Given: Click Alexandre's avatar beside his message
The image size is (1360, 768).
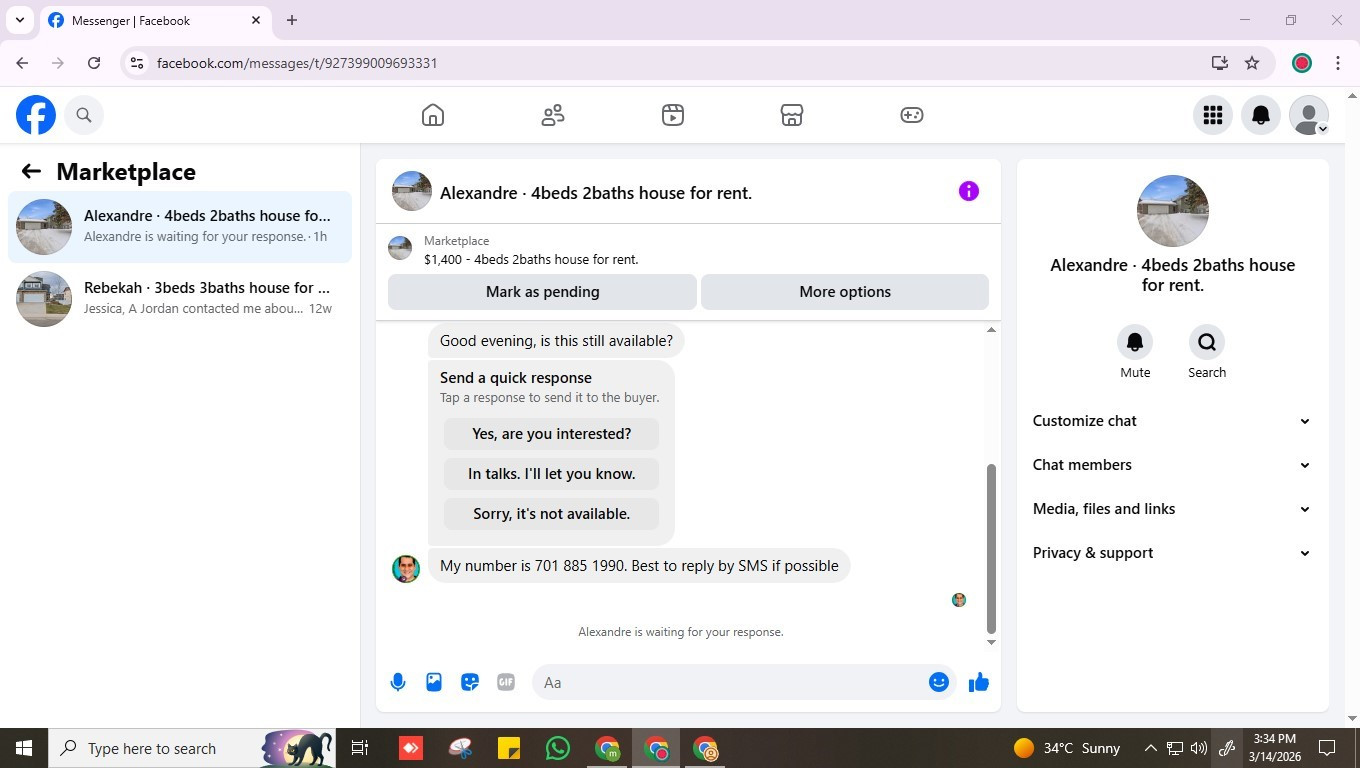Looking at the screenshot, I should [406, 568].
